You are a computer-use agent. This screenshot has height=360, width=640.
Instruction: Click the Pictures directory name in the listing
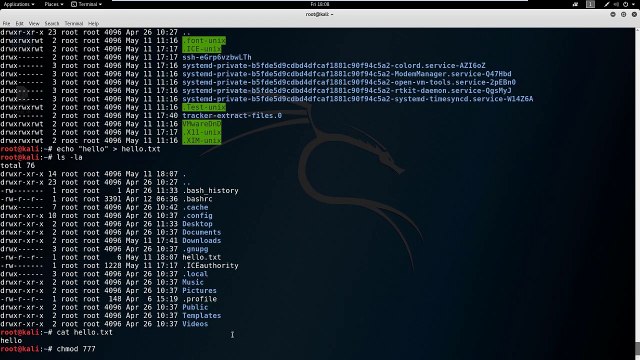tap(199, 291)
